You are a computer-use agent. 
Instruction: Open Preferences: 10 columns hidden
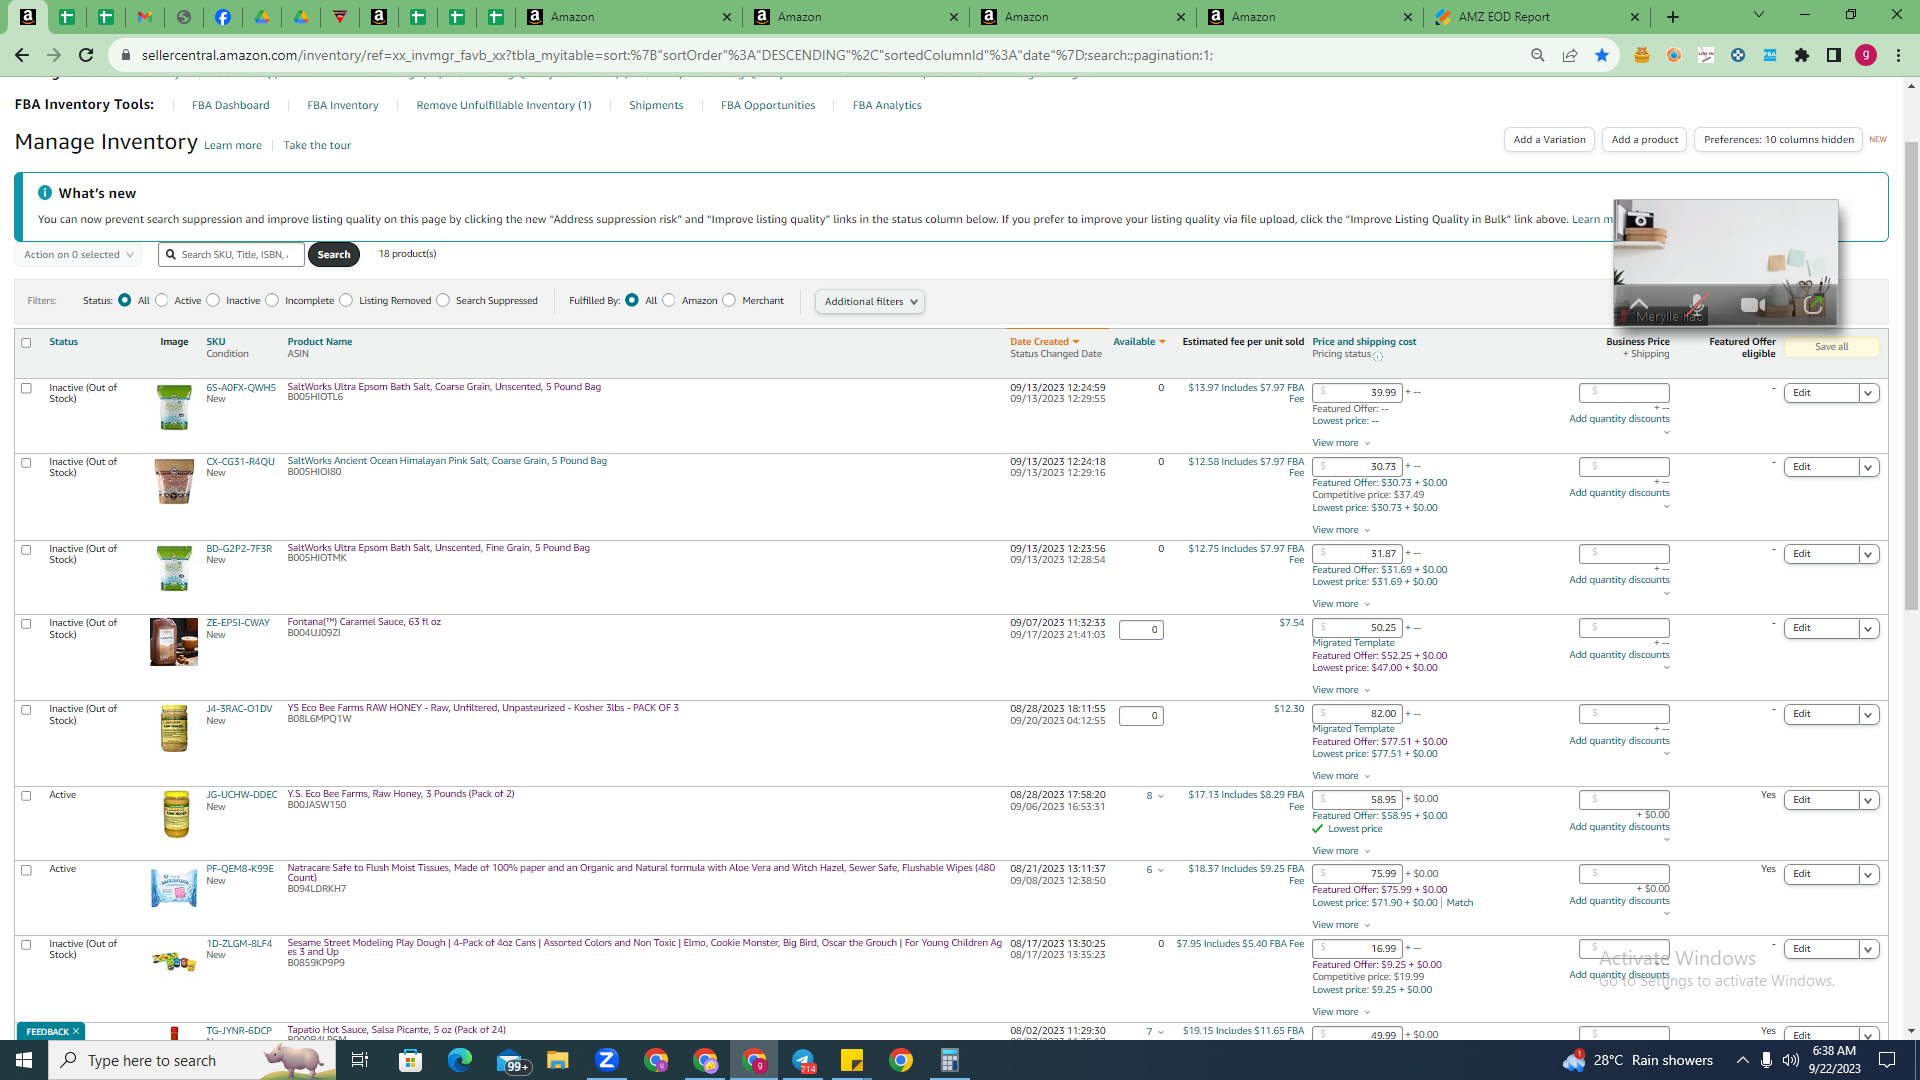(x=1778, y=140)
